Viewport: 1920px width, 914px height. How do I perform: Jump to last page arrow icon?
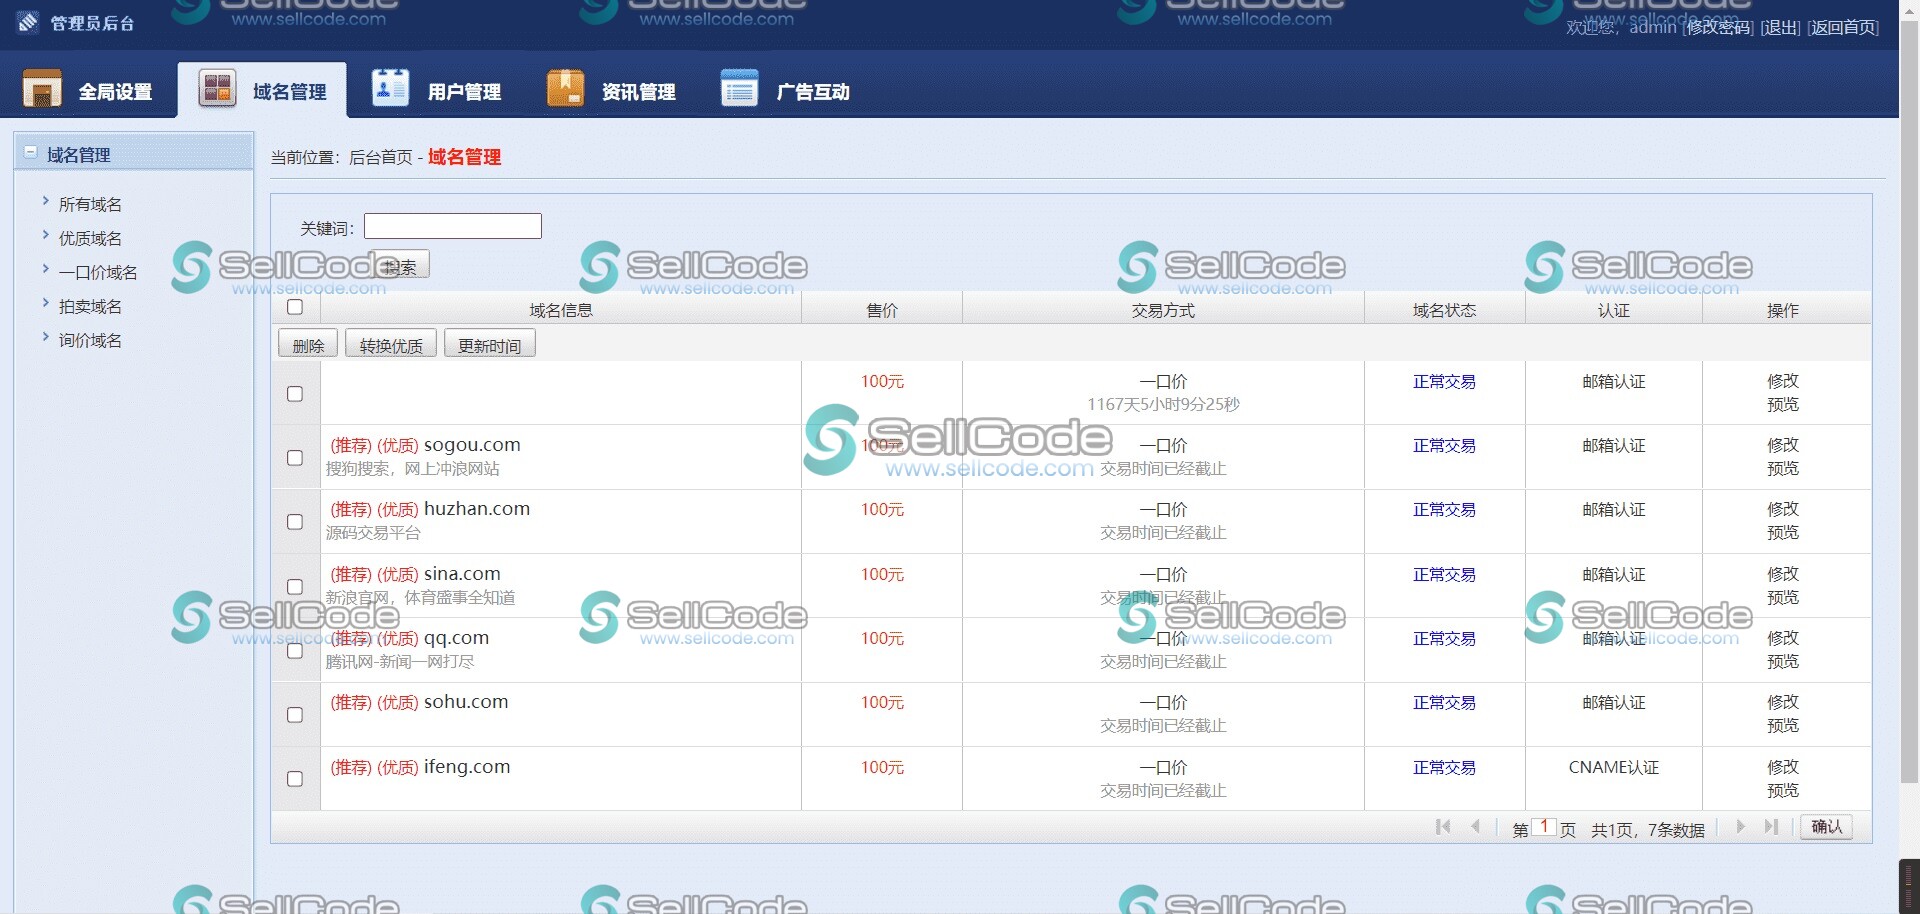pyautogui.click(x=1771, y=827)
